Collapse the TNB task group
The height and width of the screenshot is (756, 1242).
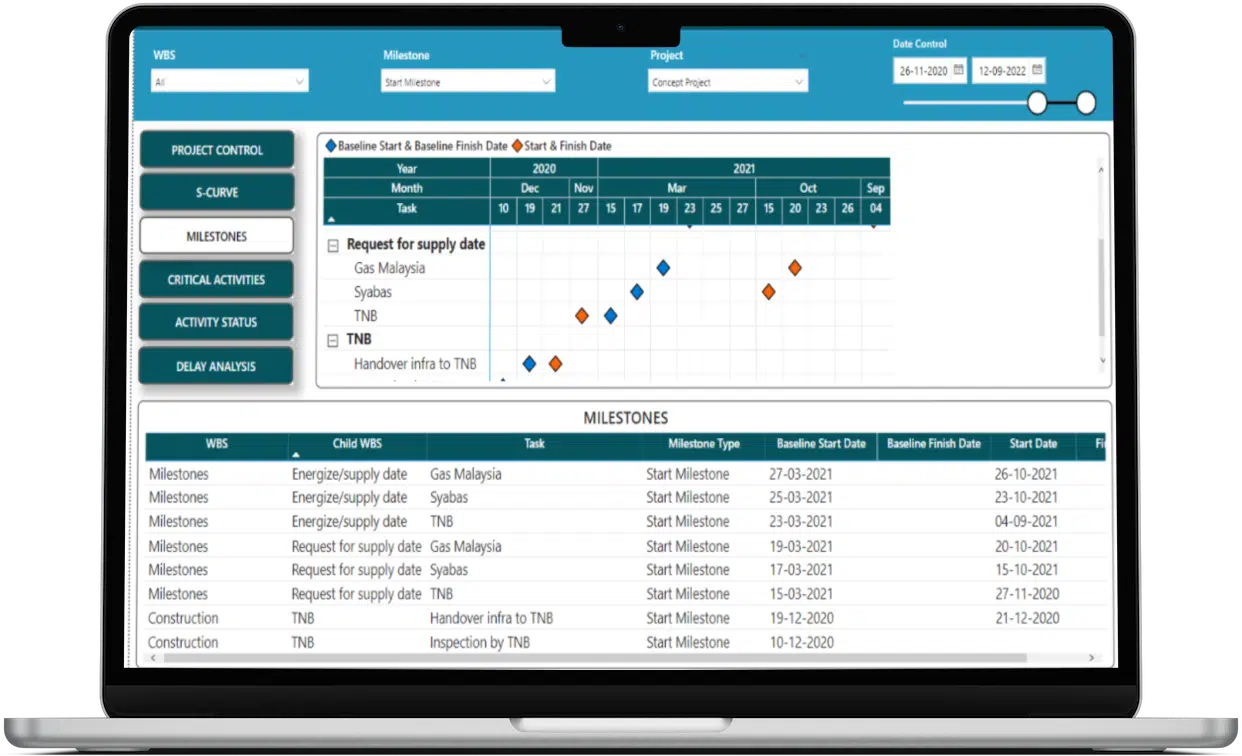[x=333, y=340]
